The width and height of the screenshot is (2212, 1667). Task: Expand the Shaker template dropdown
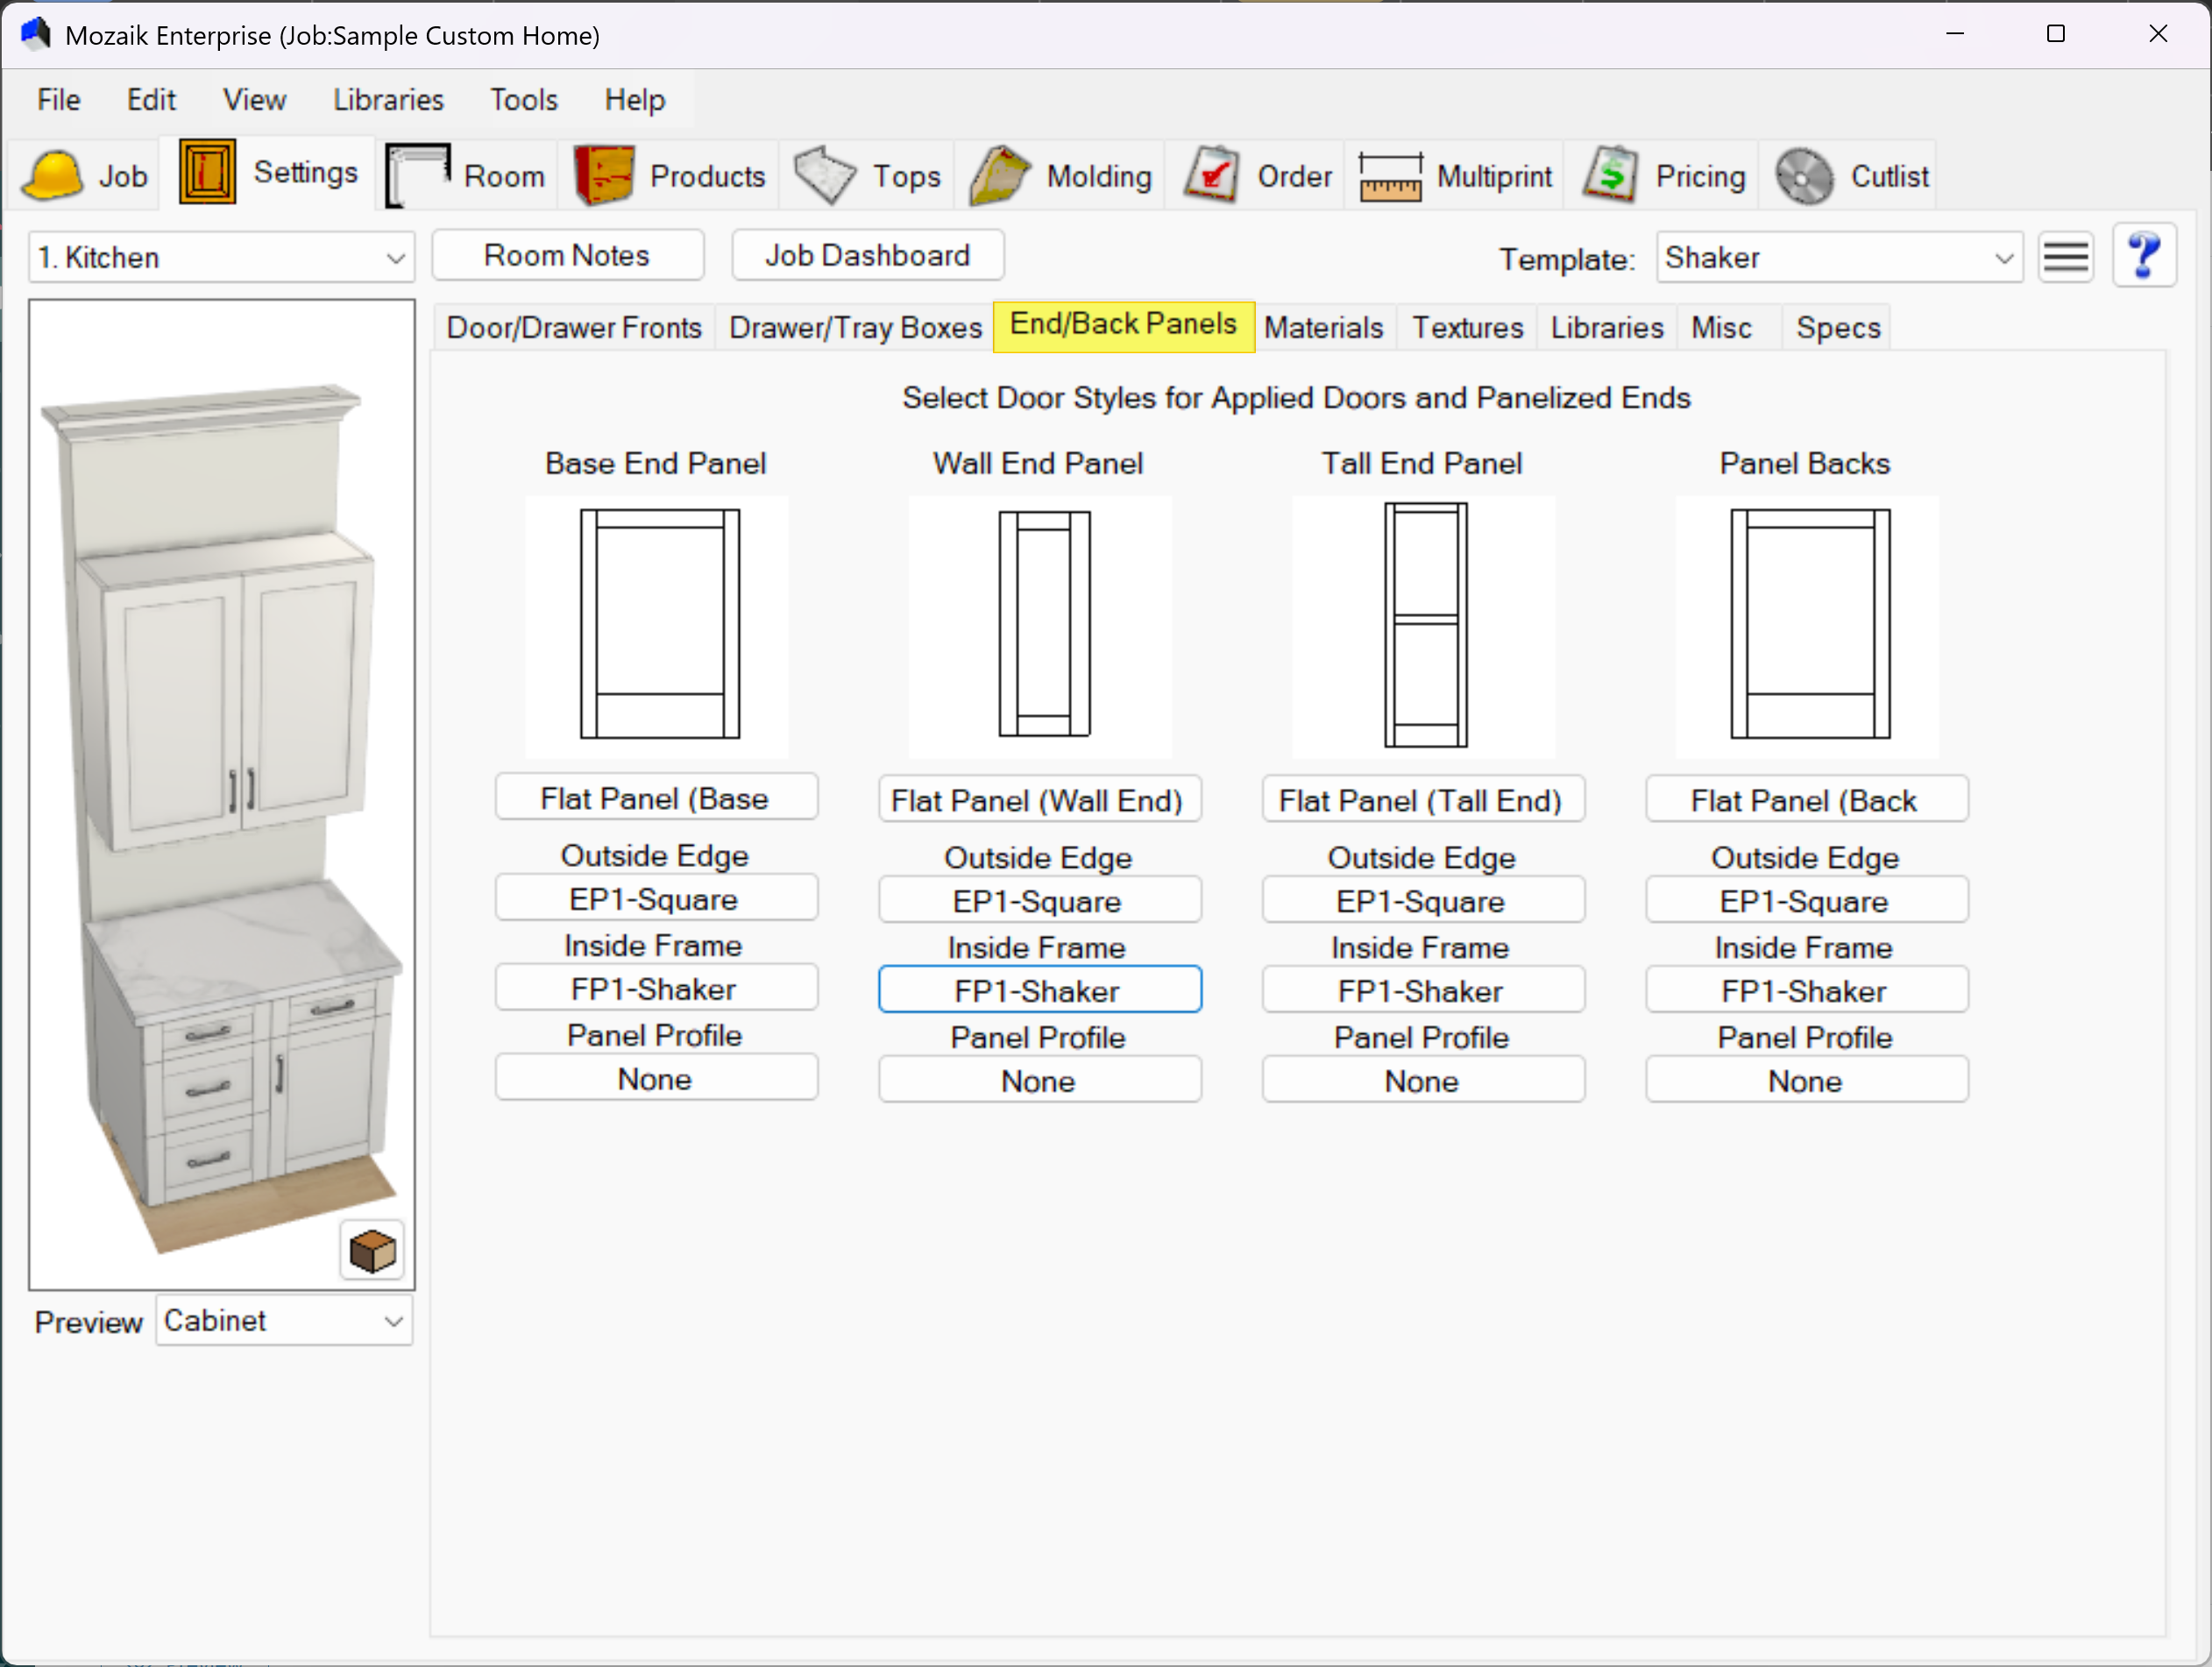click(2003, 258)
